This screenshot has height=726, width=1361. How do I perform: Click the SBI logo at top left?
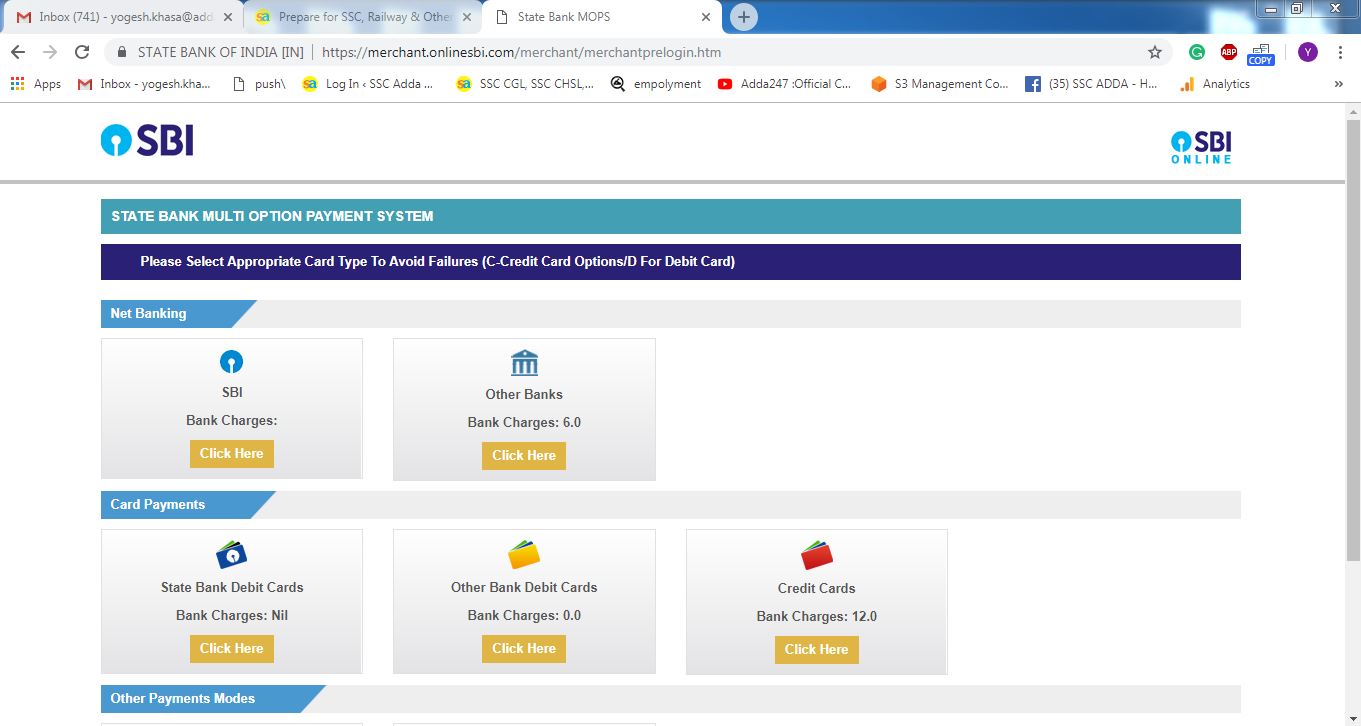[147, 141]
